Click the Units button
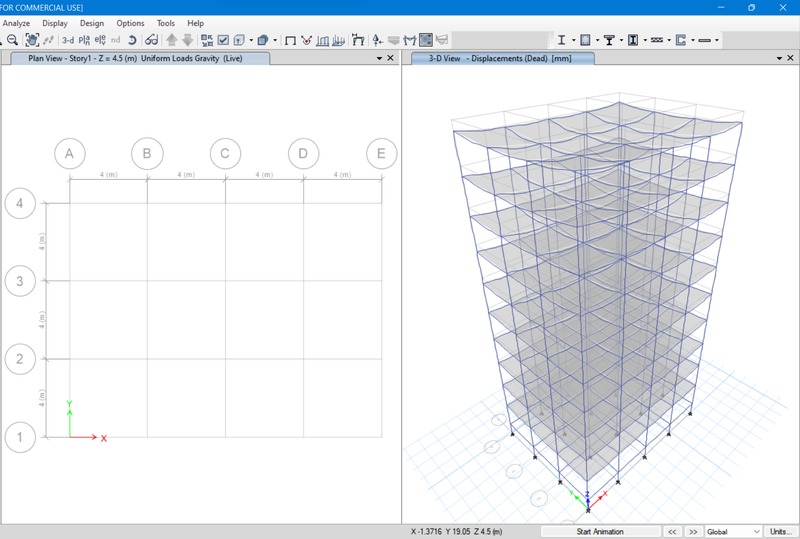This screenshot has width=800, height=539. tap(780, 531)
